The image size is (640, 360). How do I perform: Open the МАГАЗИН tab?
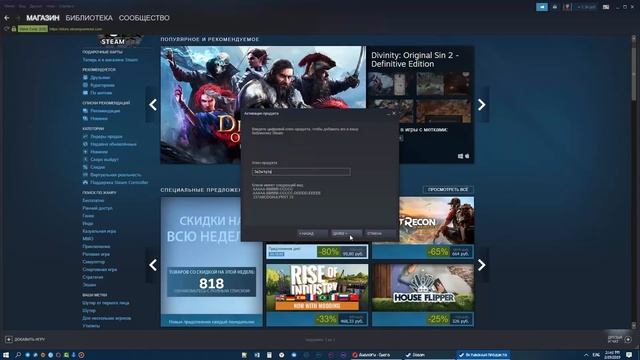click(x=43, y=18)
